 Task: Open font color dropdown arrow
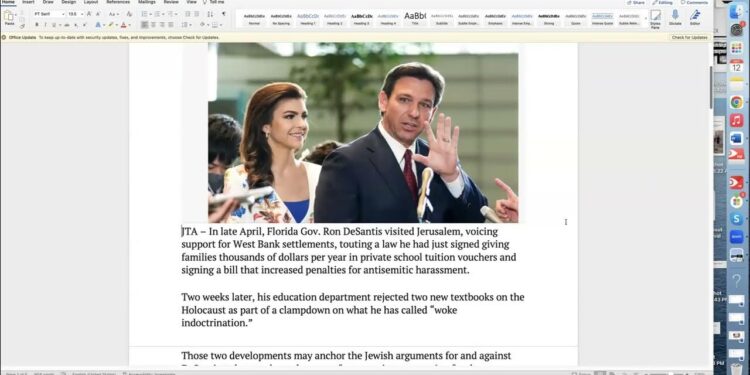(x=129, y=25)
